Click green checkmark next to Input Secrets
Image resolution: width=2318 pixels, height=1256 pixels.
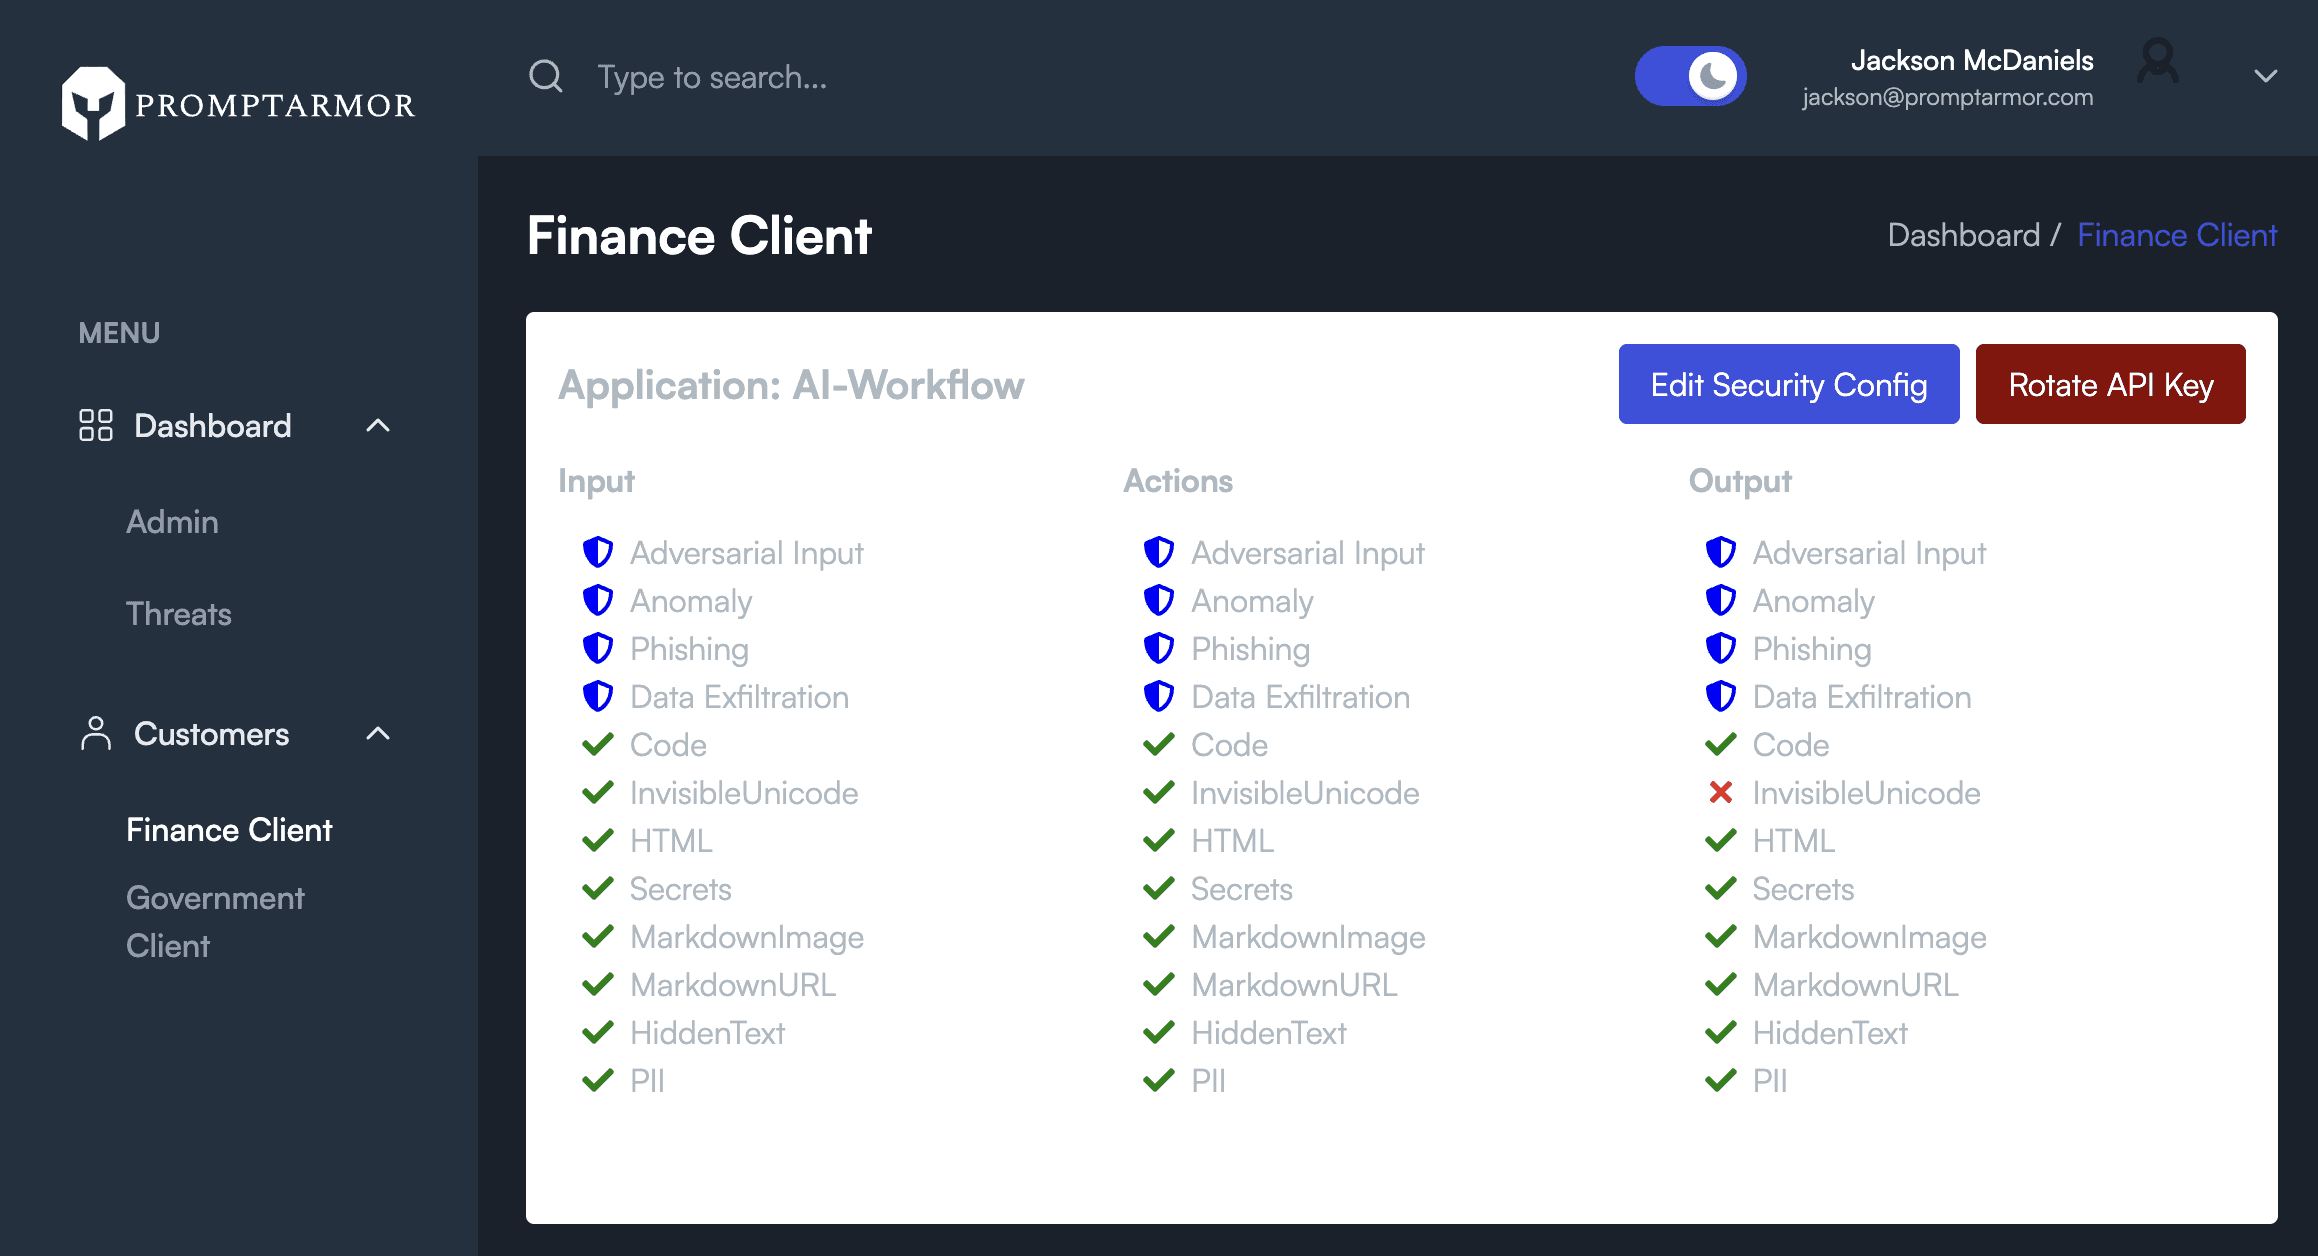click(x=598, y=888)
